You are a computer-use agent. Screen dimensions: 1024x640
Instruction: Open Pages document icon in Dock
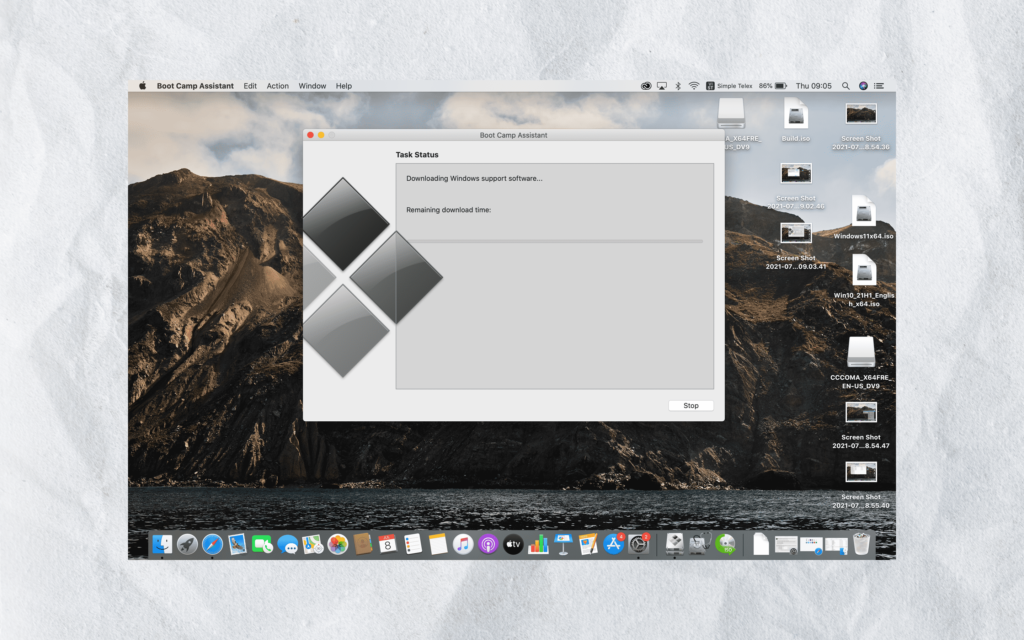(588, 544)
